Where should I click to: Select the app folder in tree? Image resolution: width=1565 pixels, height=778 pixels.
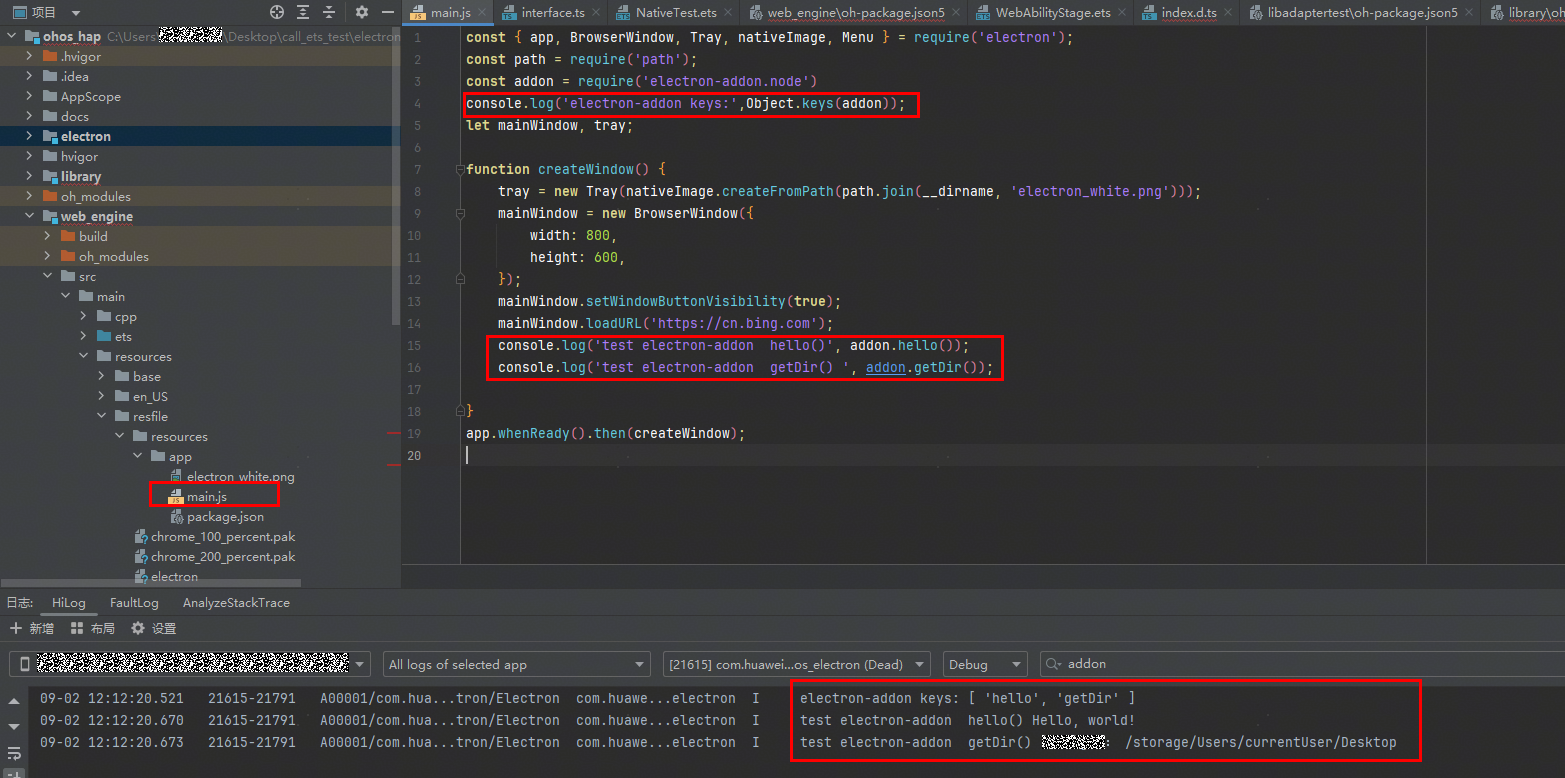pyautogui.click(x=180, y=456)
